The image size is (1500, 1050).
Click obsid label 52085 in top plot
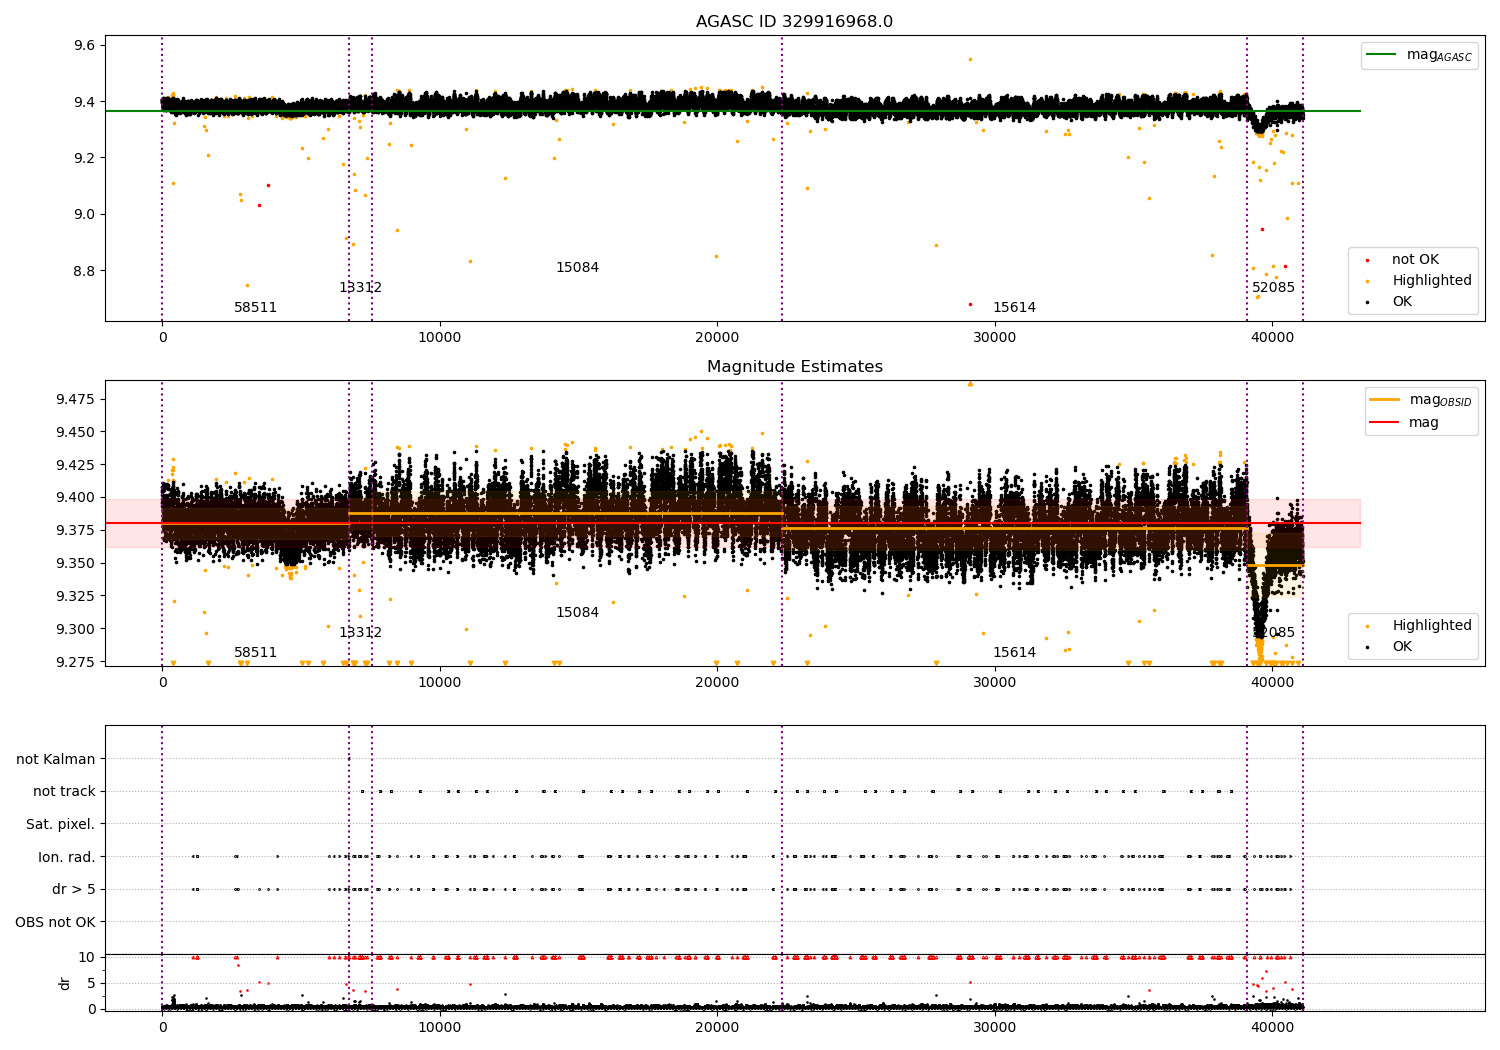point(1273,288)
